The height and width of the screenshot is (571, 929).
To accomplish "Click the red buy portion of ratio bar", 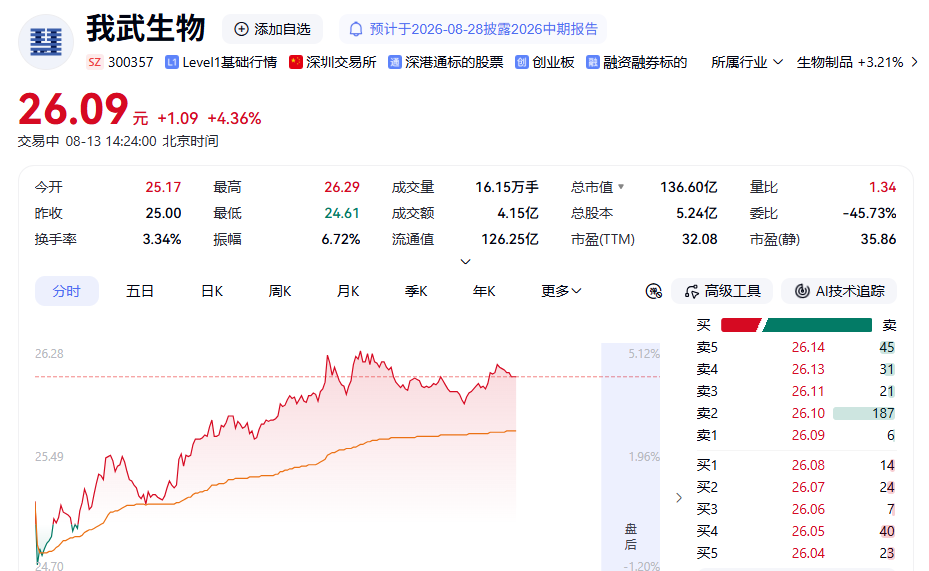I will tap(741, 325).
